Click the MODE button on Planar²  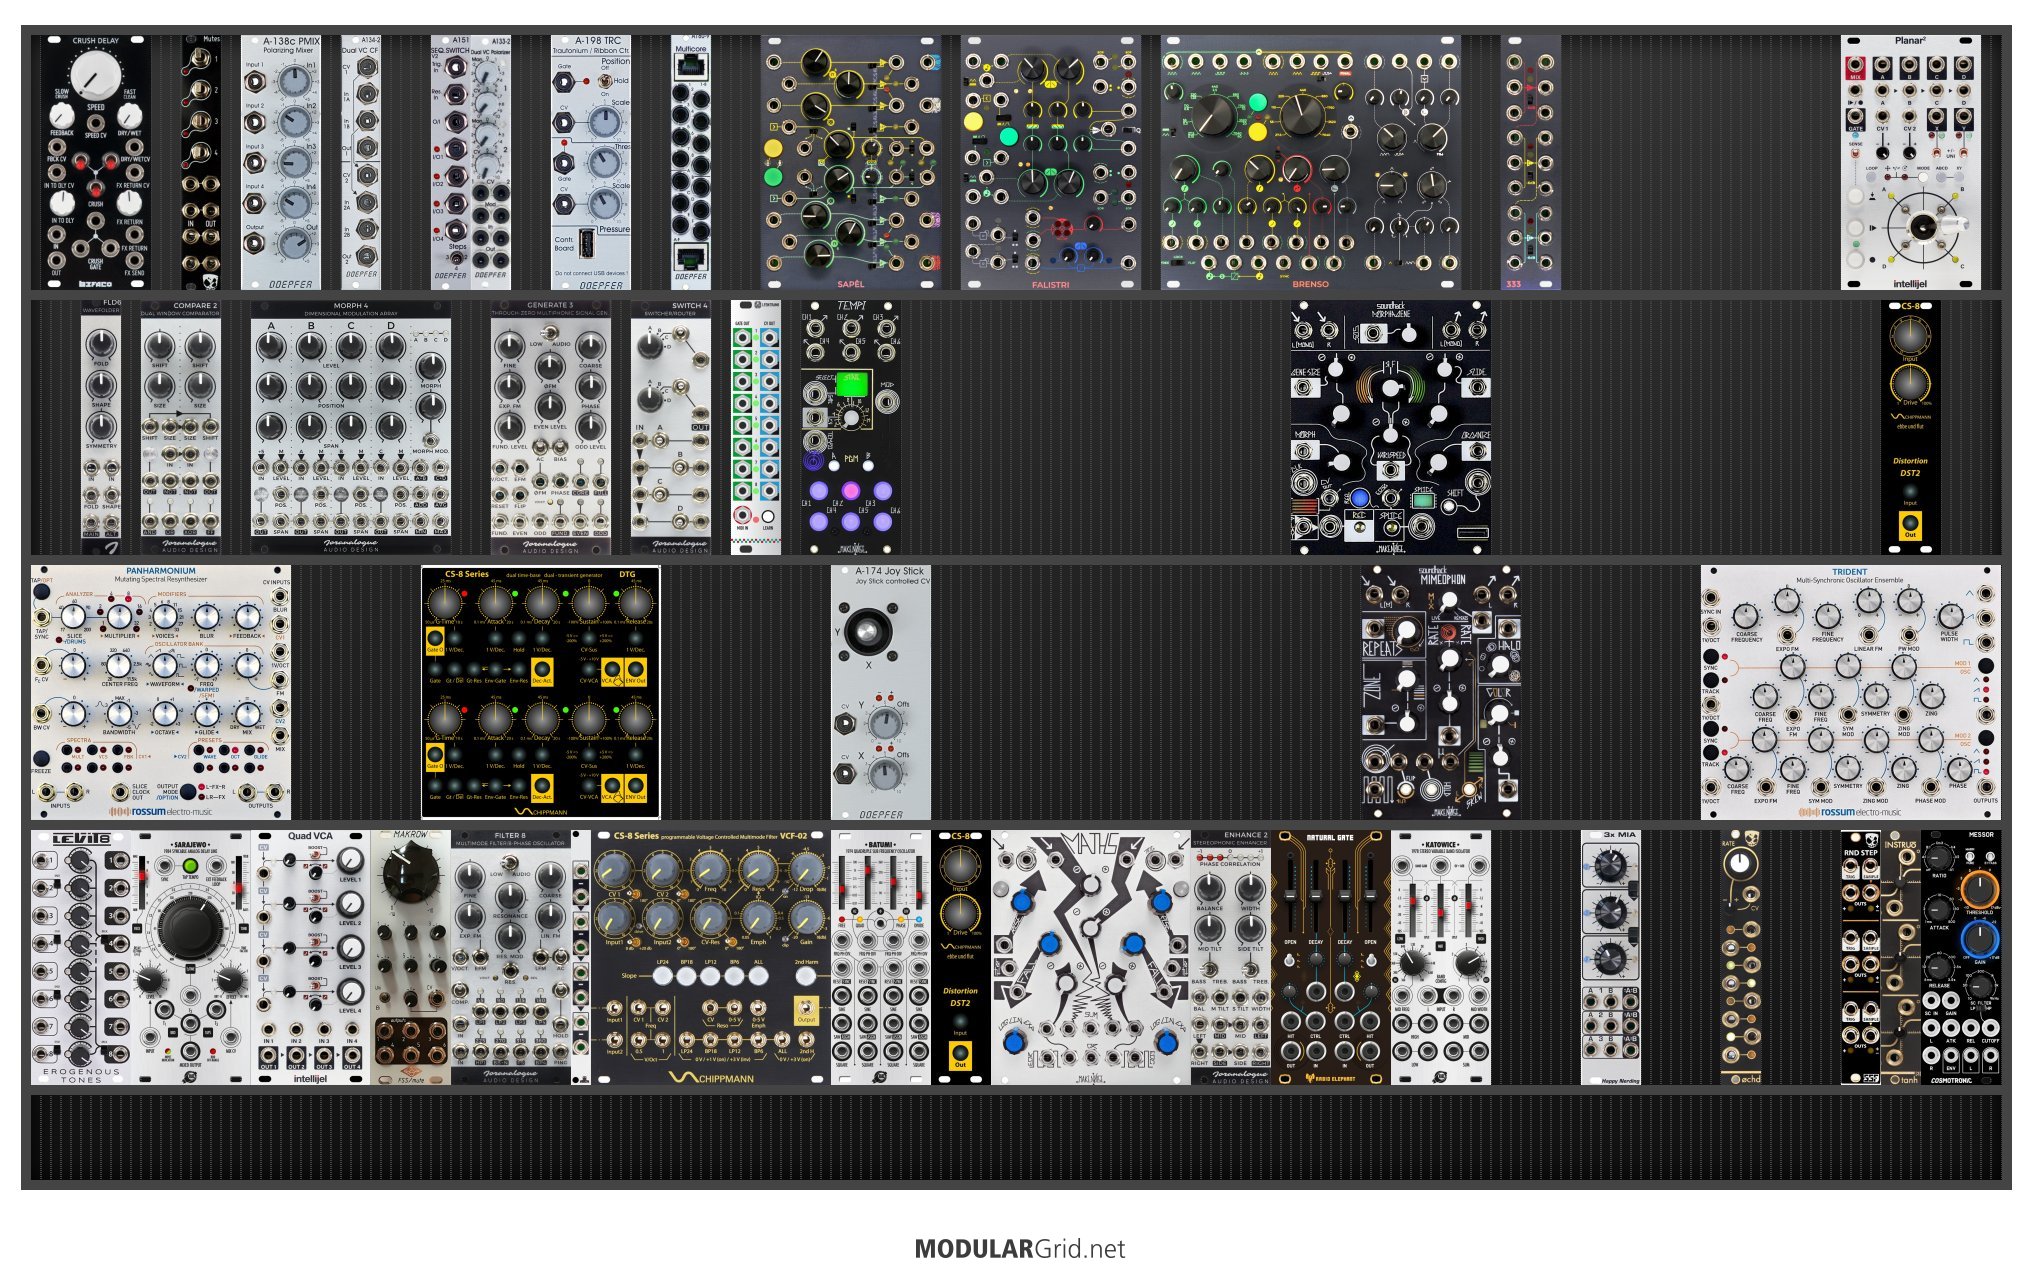(1923, 179)
